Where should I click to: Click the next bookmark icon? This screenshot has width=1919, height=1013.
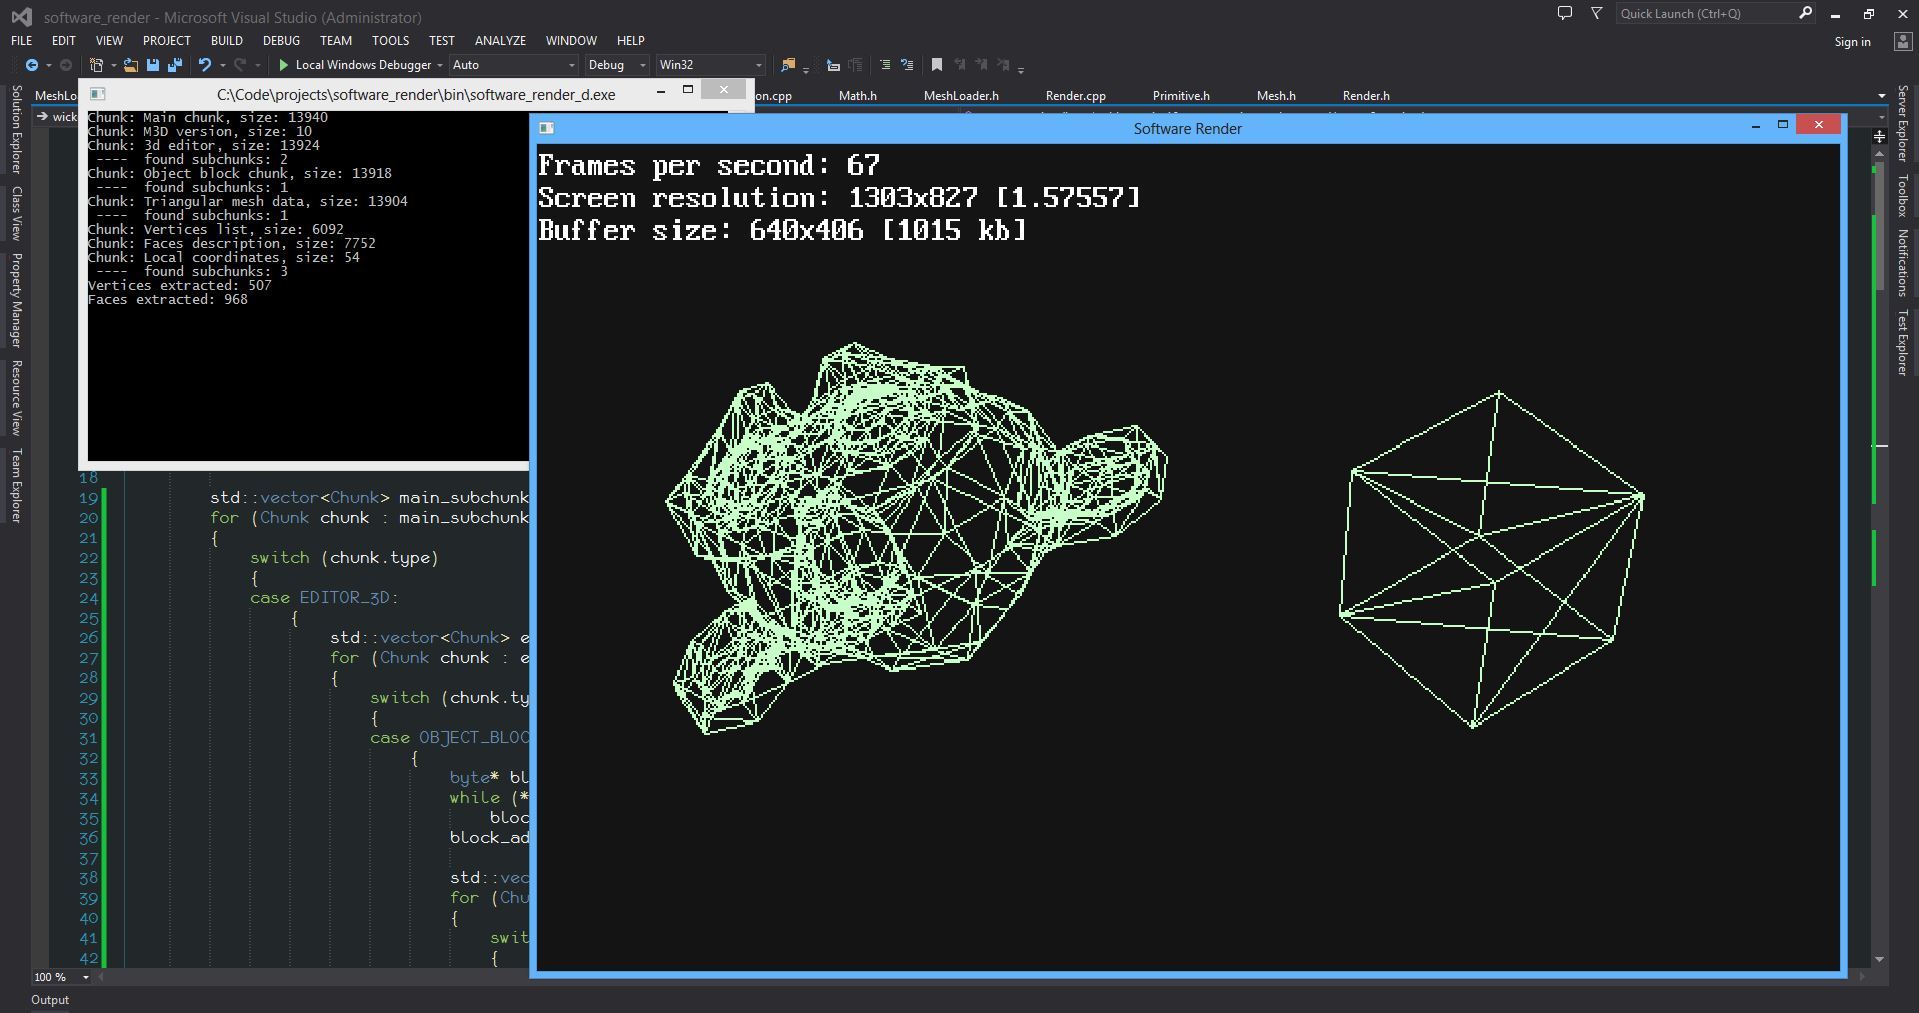[x=982, y=65]
